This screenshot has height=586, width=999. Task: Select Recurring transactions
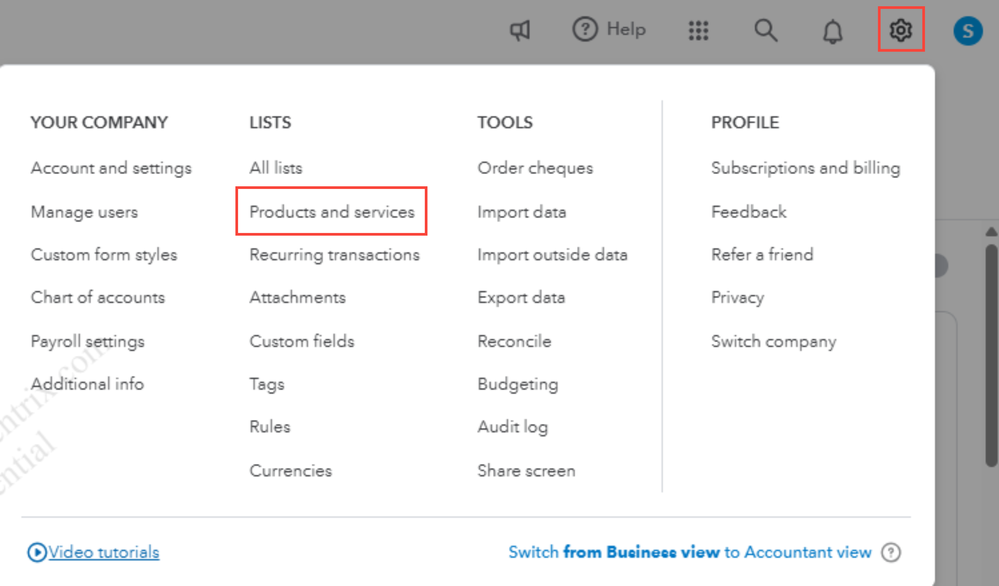[333, 254]
